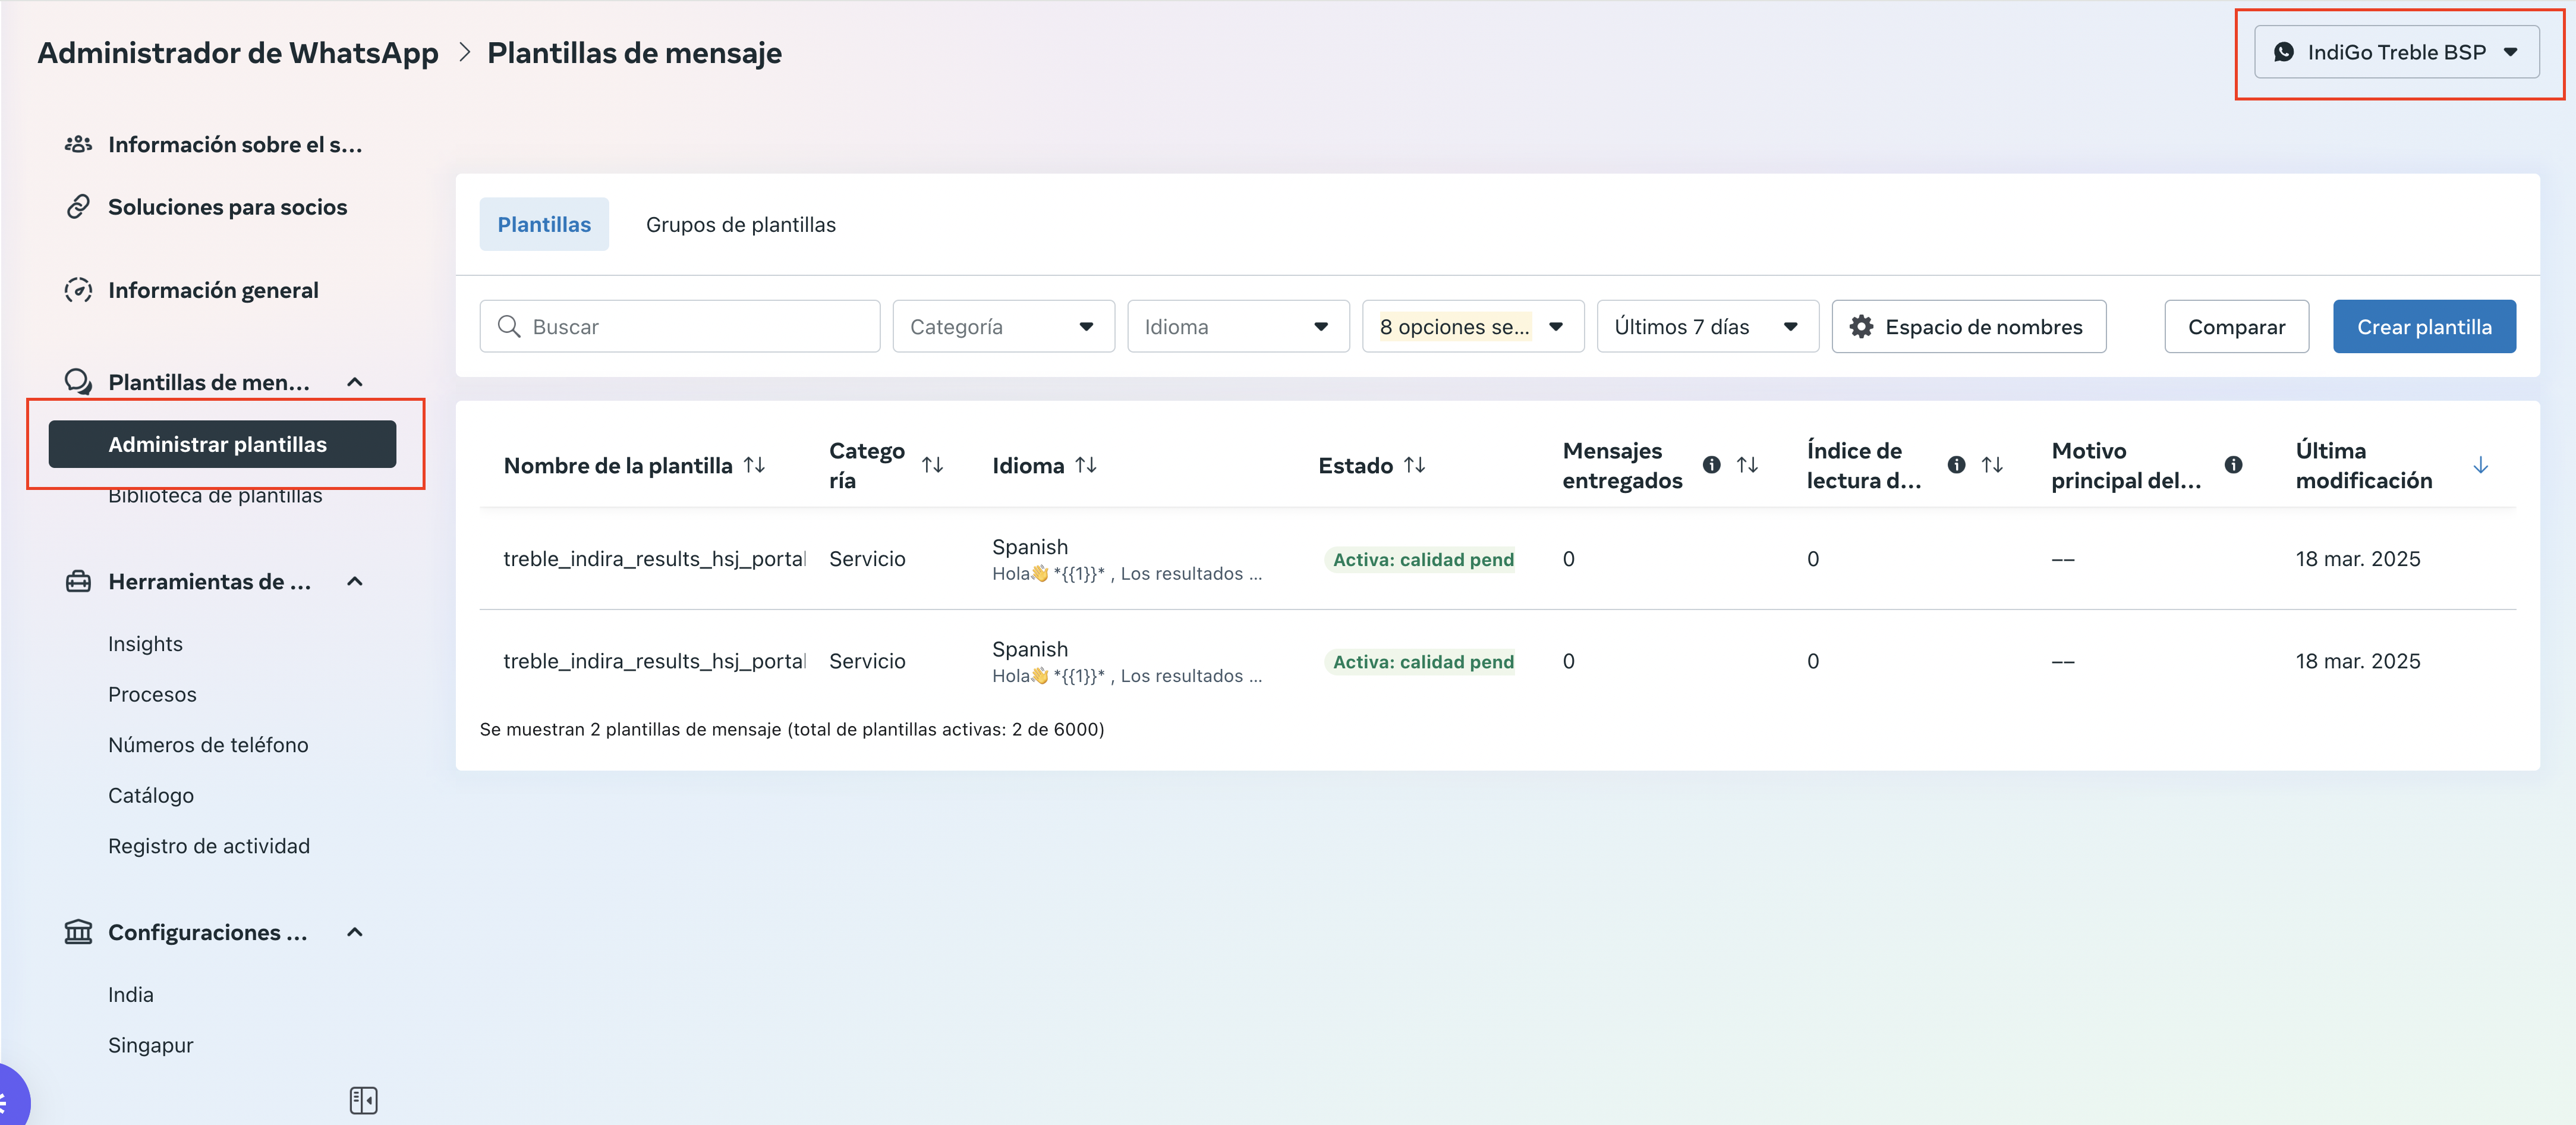Sort by Índice de lectura arrows
2576x1125 pixels.
click(x=1992, y=465)
